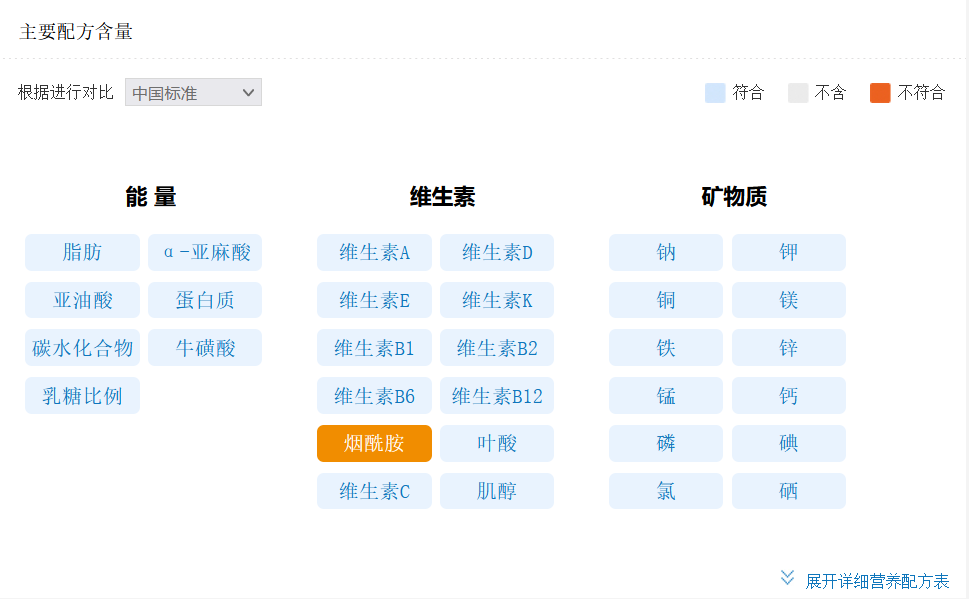Viewport: 969px width, 599px height.
Task: Click the 钠 mineral tag
Action: tap(666, 252)
